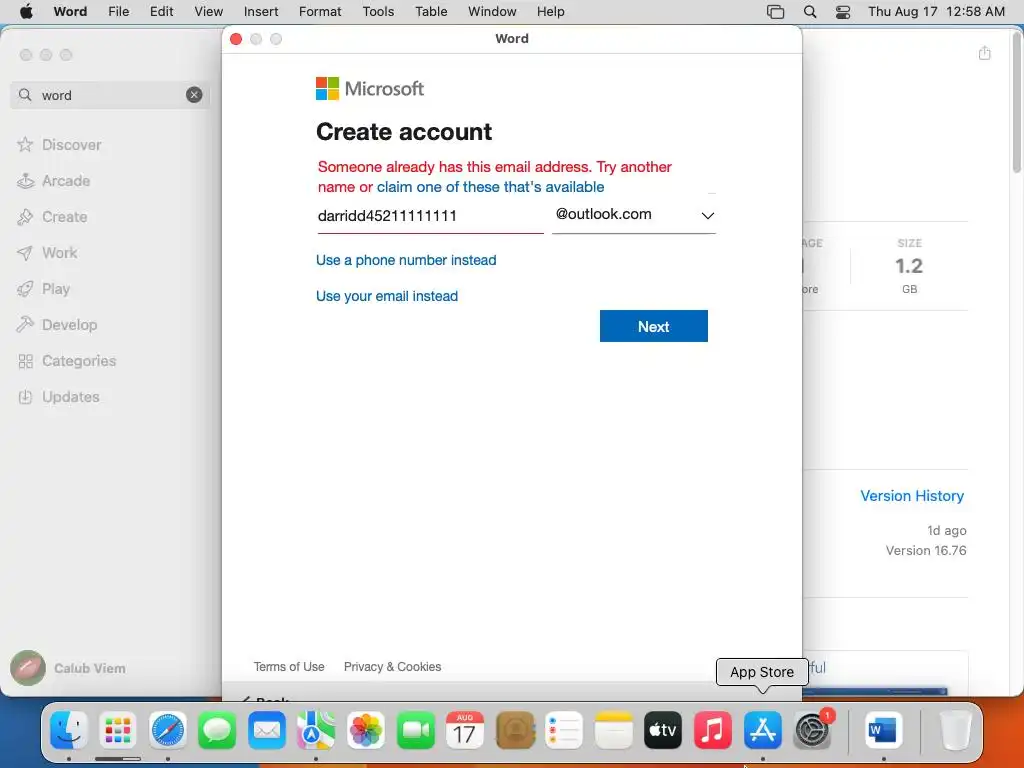Open the Format menu
The width and height of the screenshot is (1024, 768).
pyautogui.click(x=320, y=12)
